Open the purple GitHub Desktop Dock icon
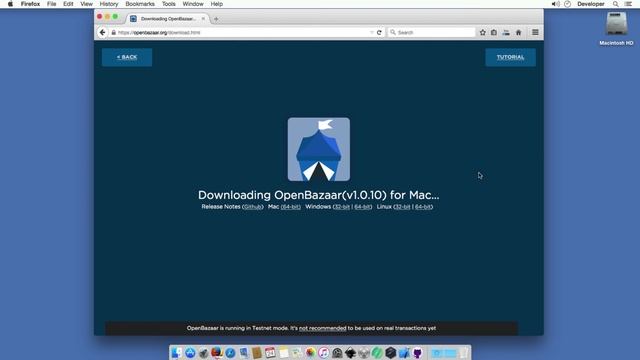 [417, 353]
